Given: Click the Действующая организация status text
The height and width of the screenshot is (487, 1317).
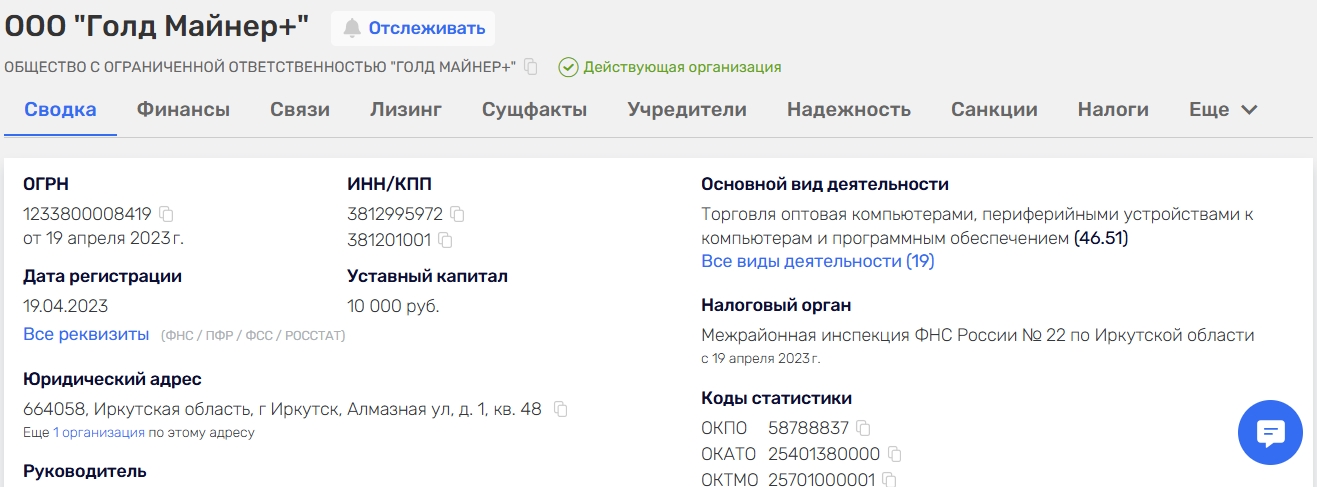Looking at the screenshot, I should click(x=682, y=67).
